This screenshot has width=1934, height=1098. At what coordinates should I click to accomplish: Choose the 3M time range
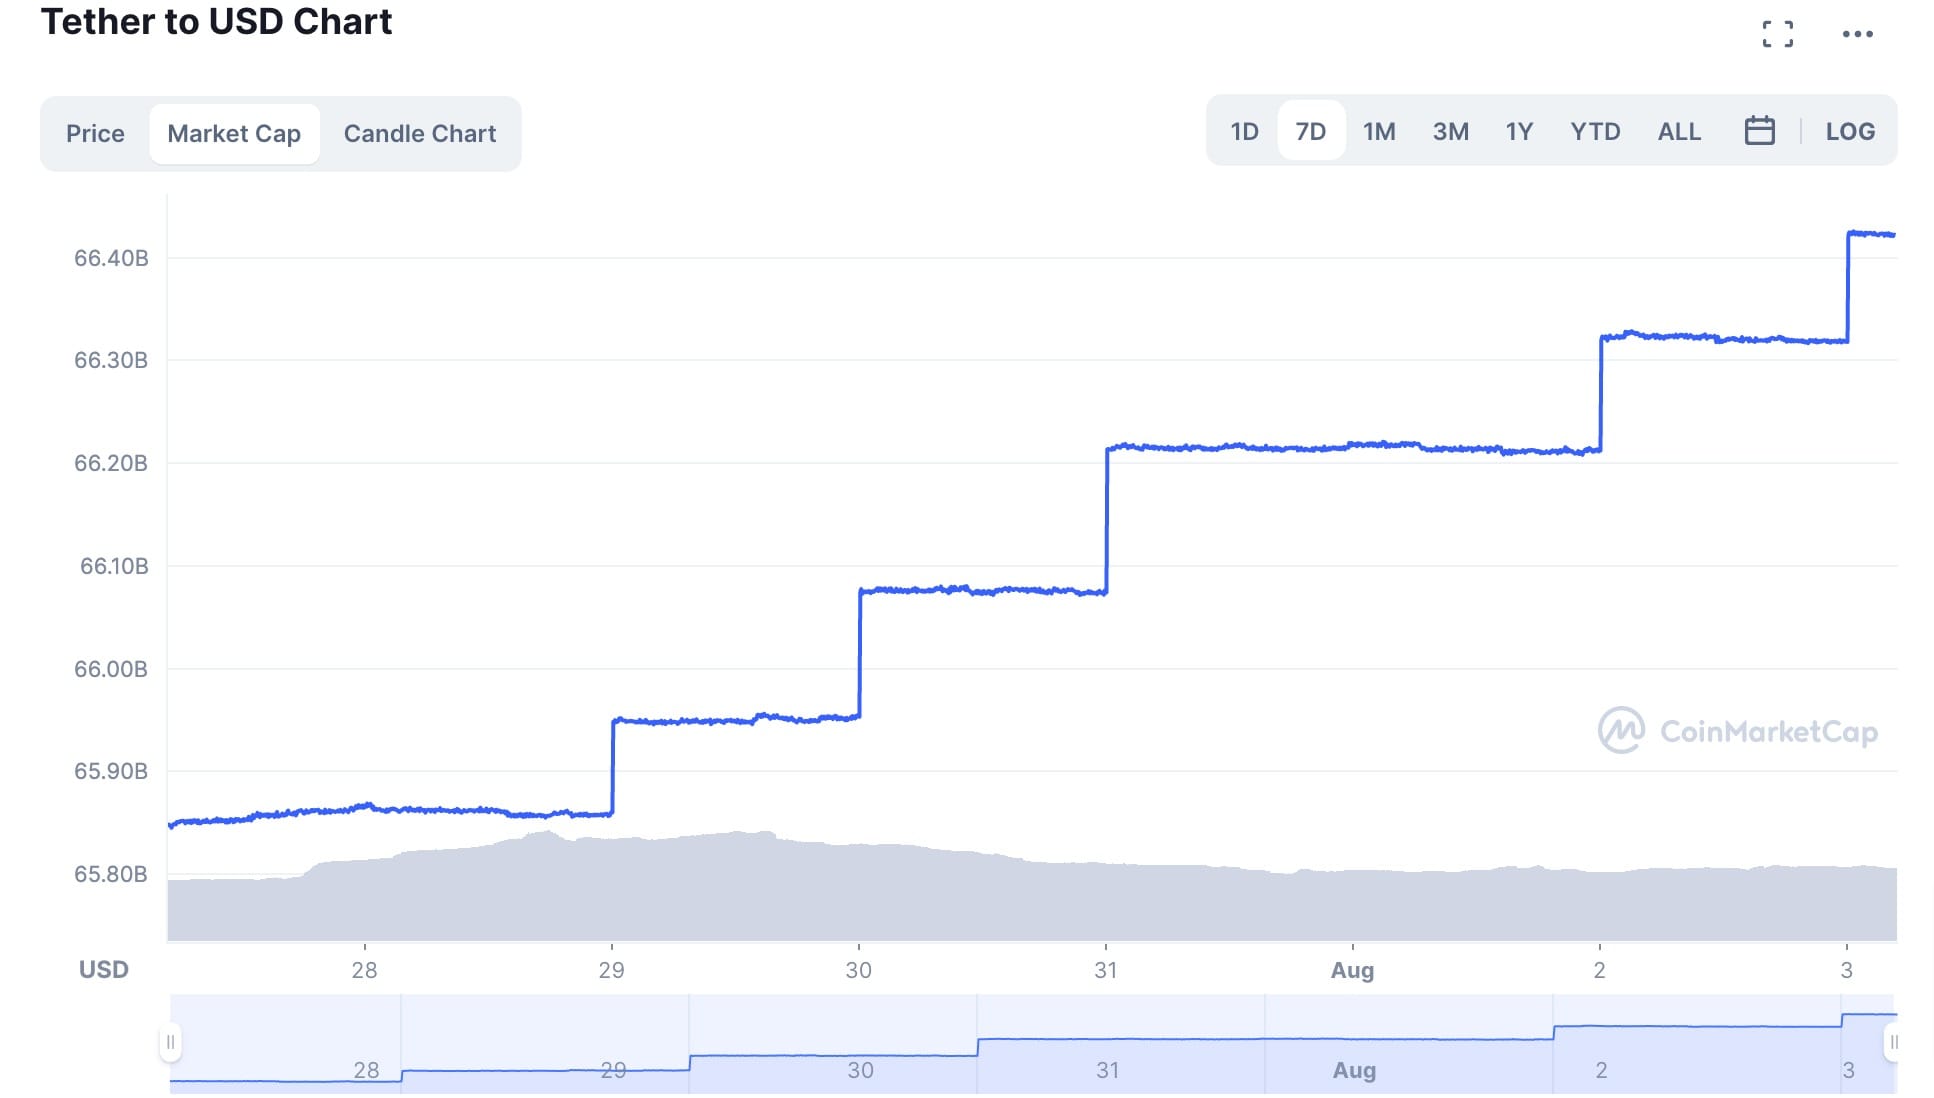click(1451, 131)
